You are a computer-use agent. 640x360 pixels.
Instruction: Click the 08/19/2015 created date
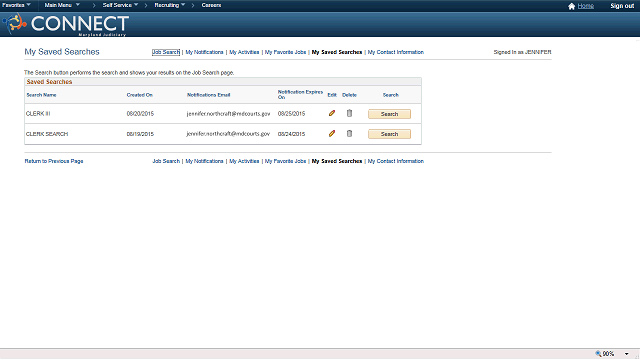coord(140,134)
